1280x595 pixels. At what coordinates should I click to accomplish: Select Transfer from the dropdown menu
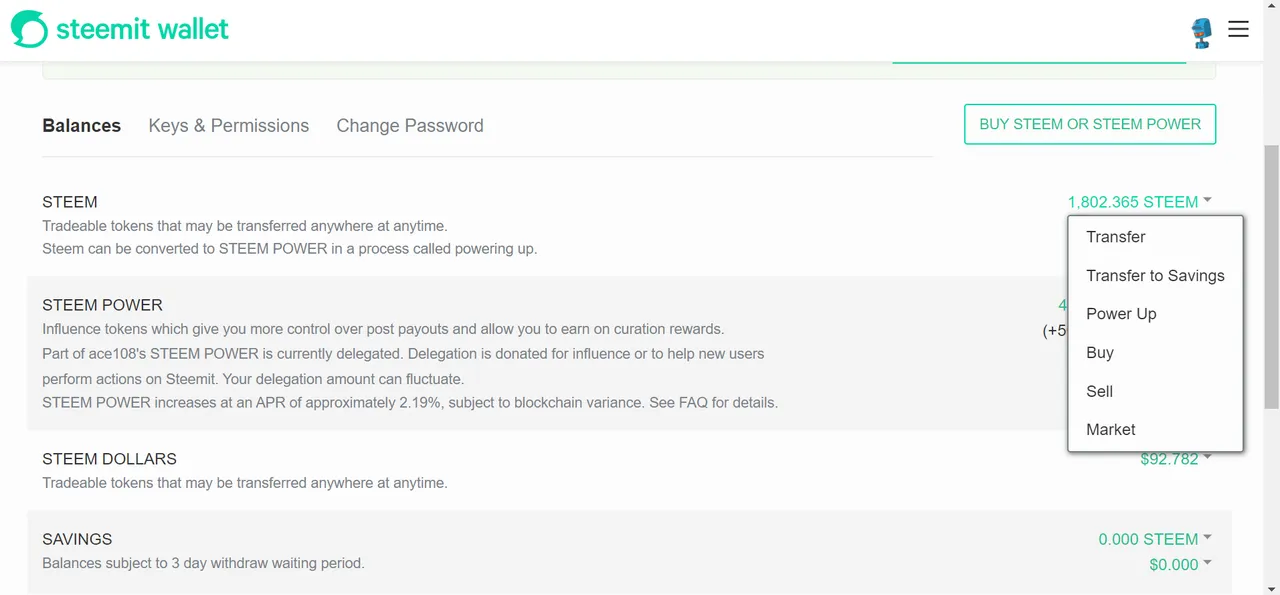tap(1115, 237)
